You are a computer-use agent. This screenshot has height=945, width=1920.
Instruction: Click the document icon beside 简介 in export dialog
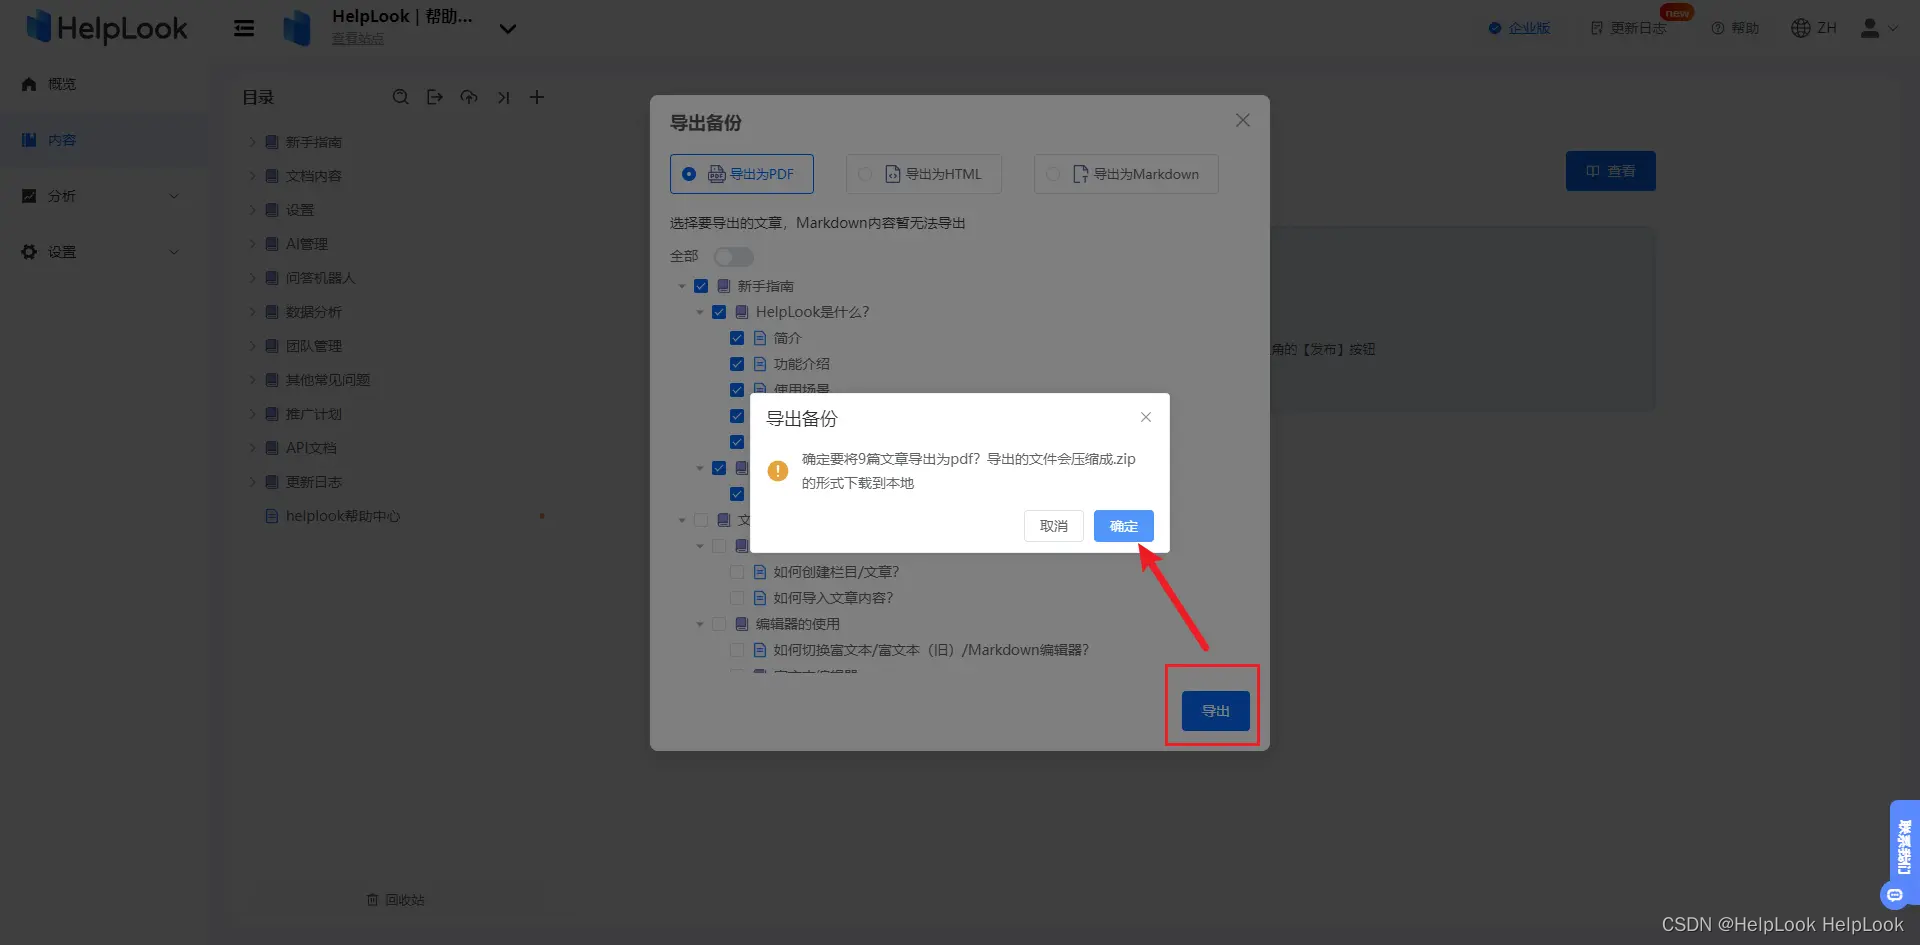click(760, 338)
